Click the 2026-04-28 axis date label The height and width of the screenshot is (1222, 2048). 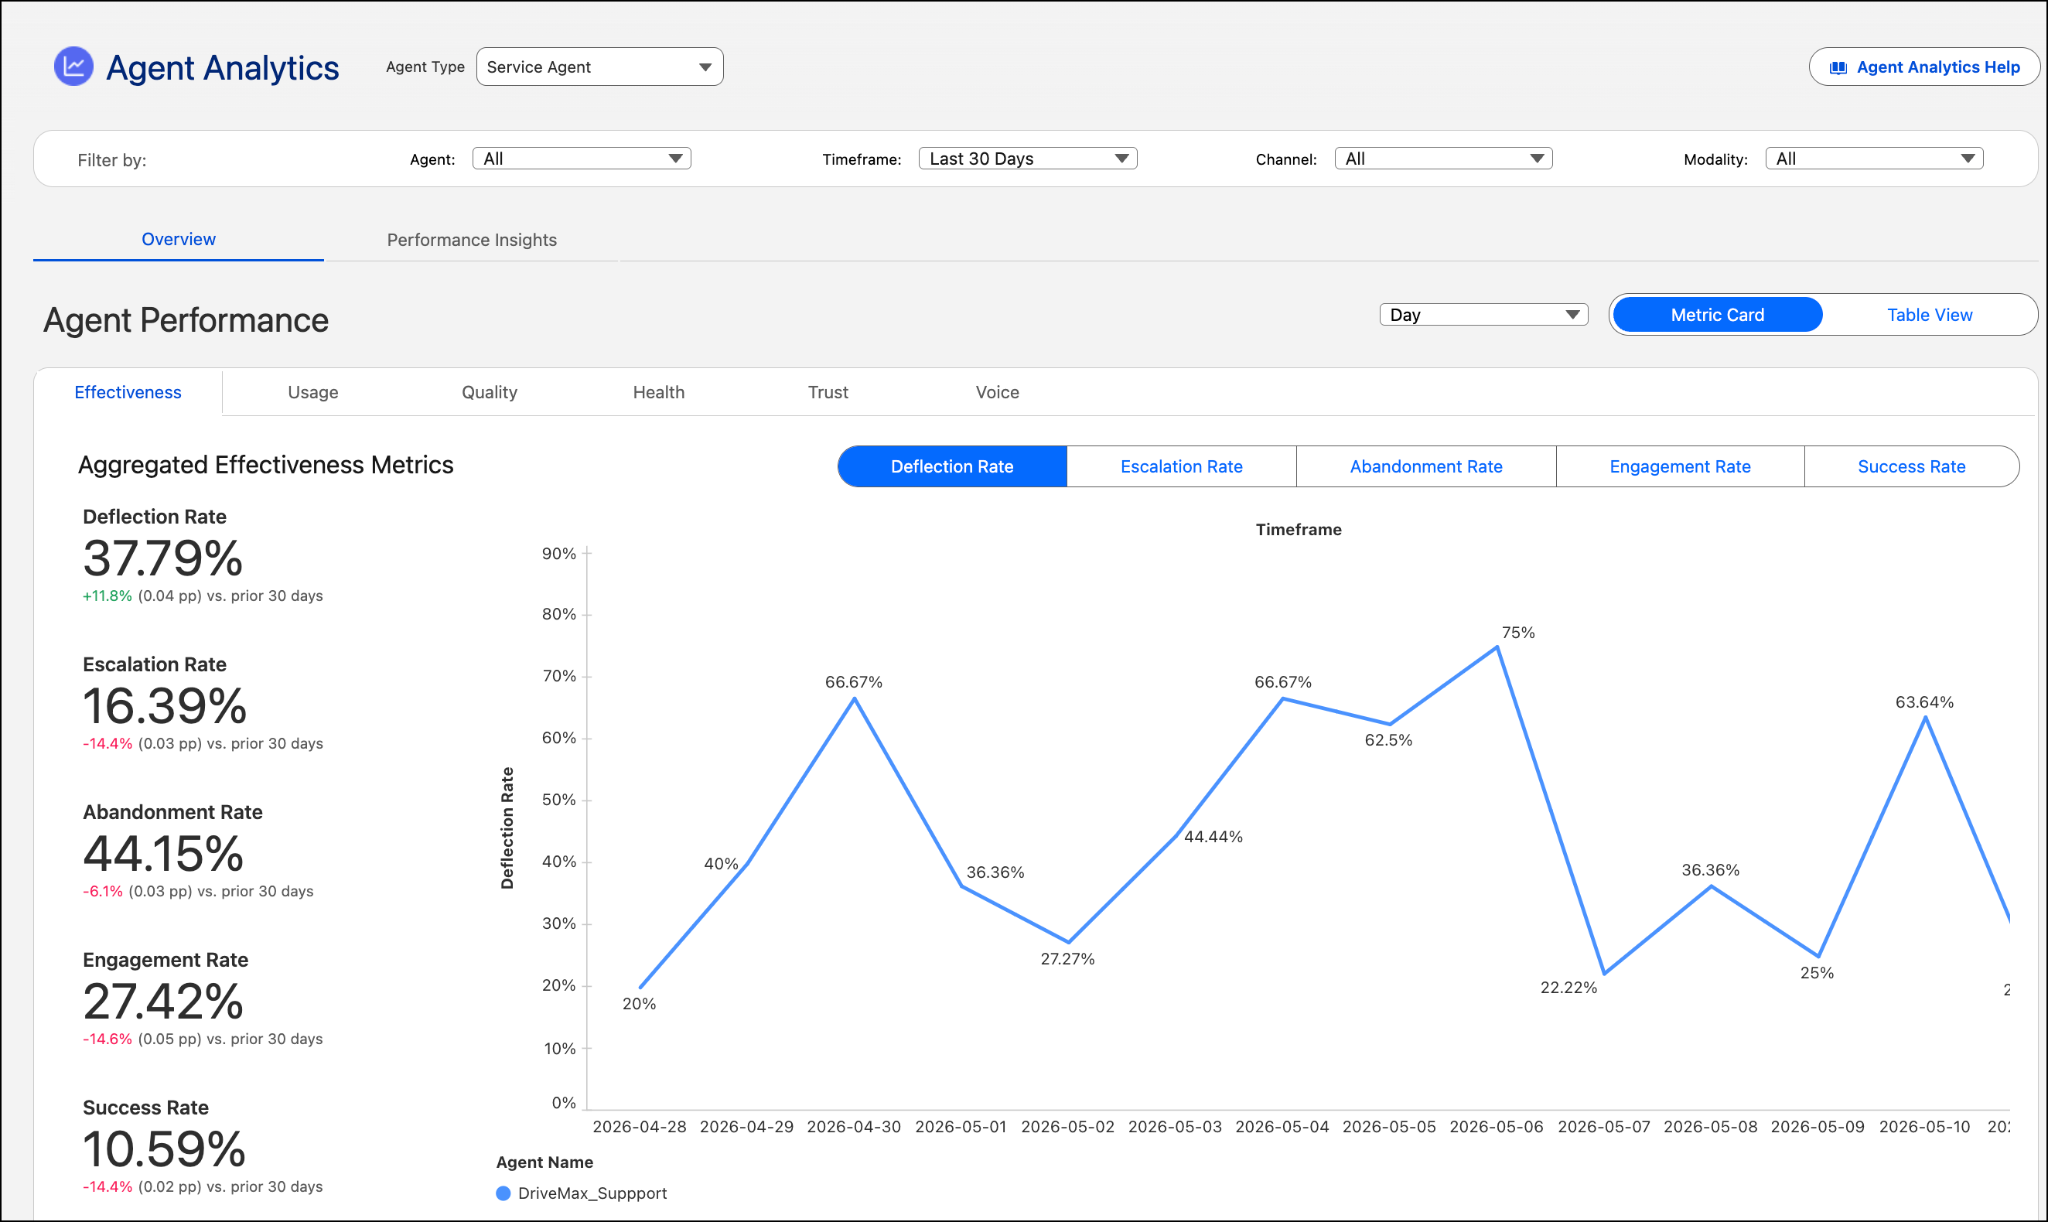point(639,1127)
